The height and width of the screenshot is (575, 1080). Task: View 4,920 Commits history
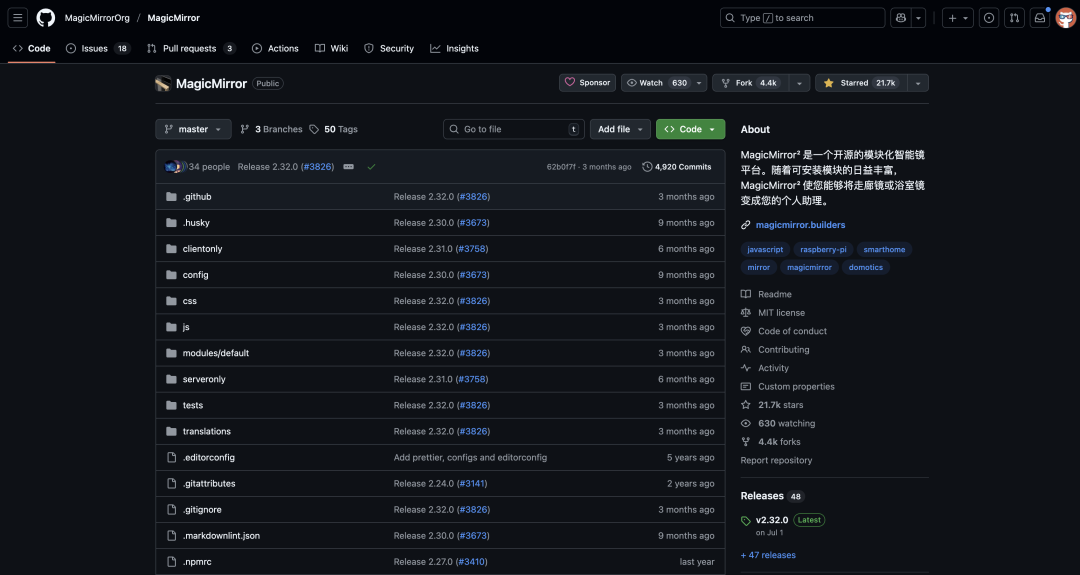pos(676,167)
